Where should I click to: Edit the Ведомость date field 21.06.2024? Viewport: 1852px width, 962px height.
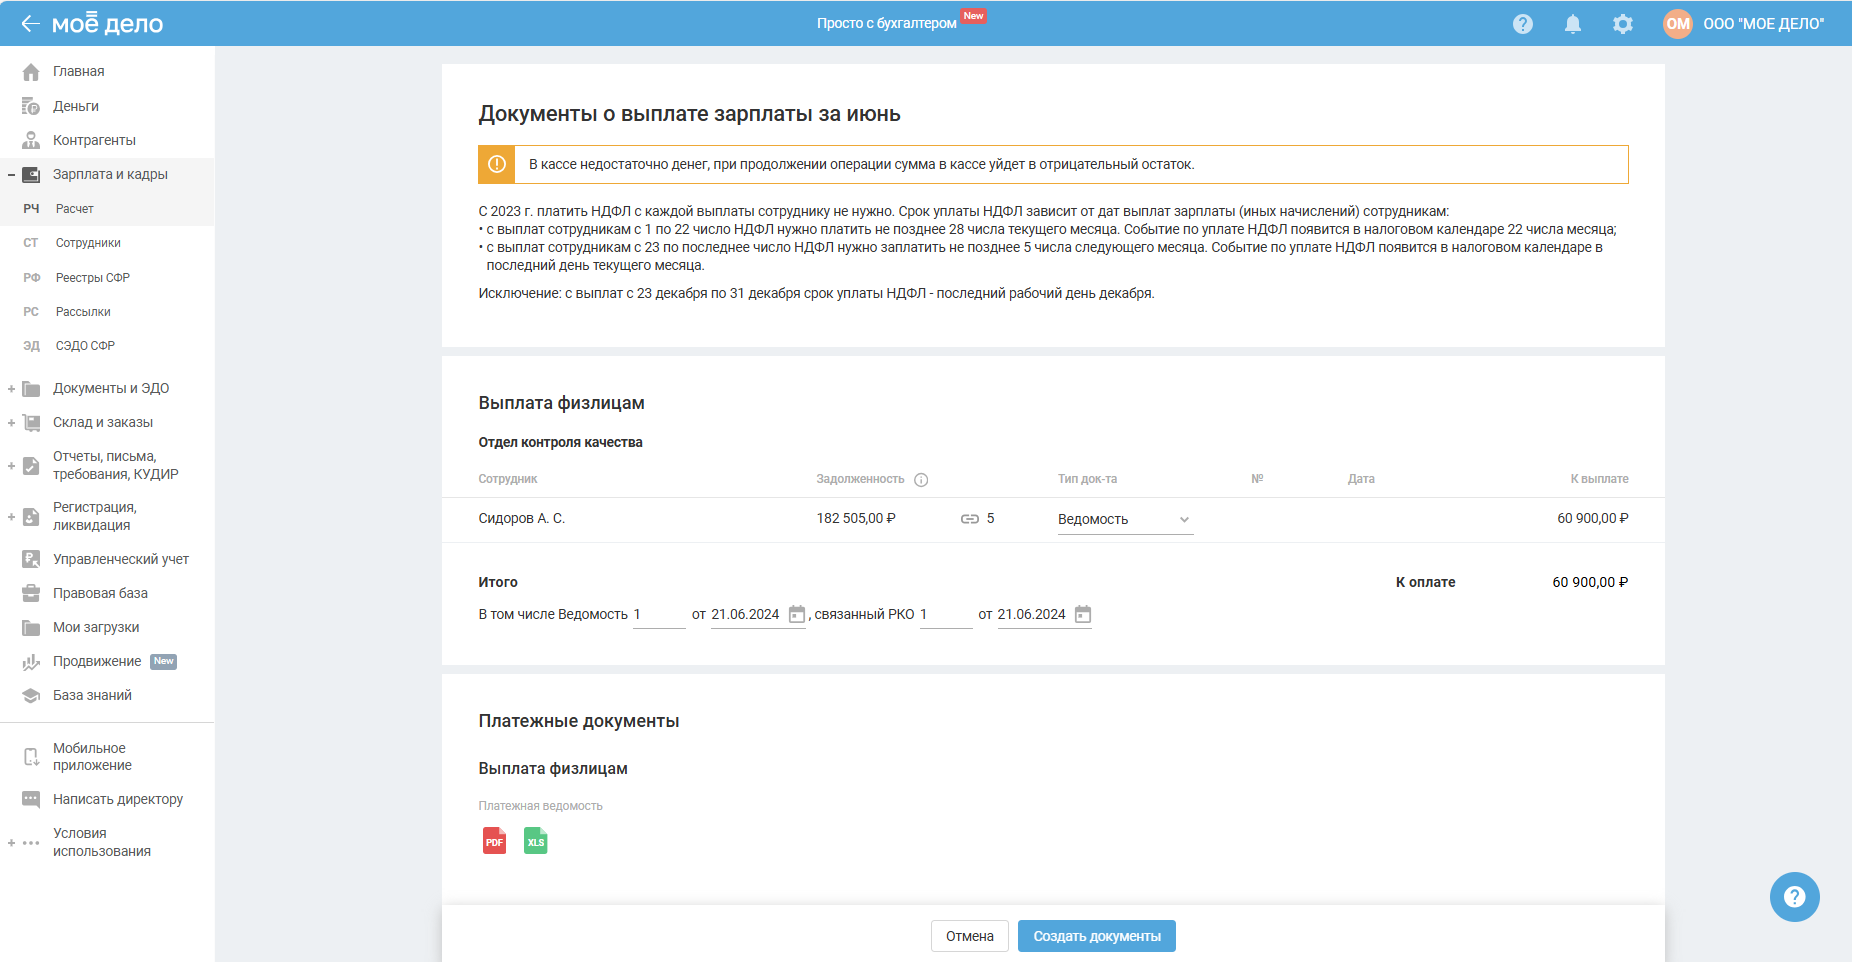(x=745, y=615)
